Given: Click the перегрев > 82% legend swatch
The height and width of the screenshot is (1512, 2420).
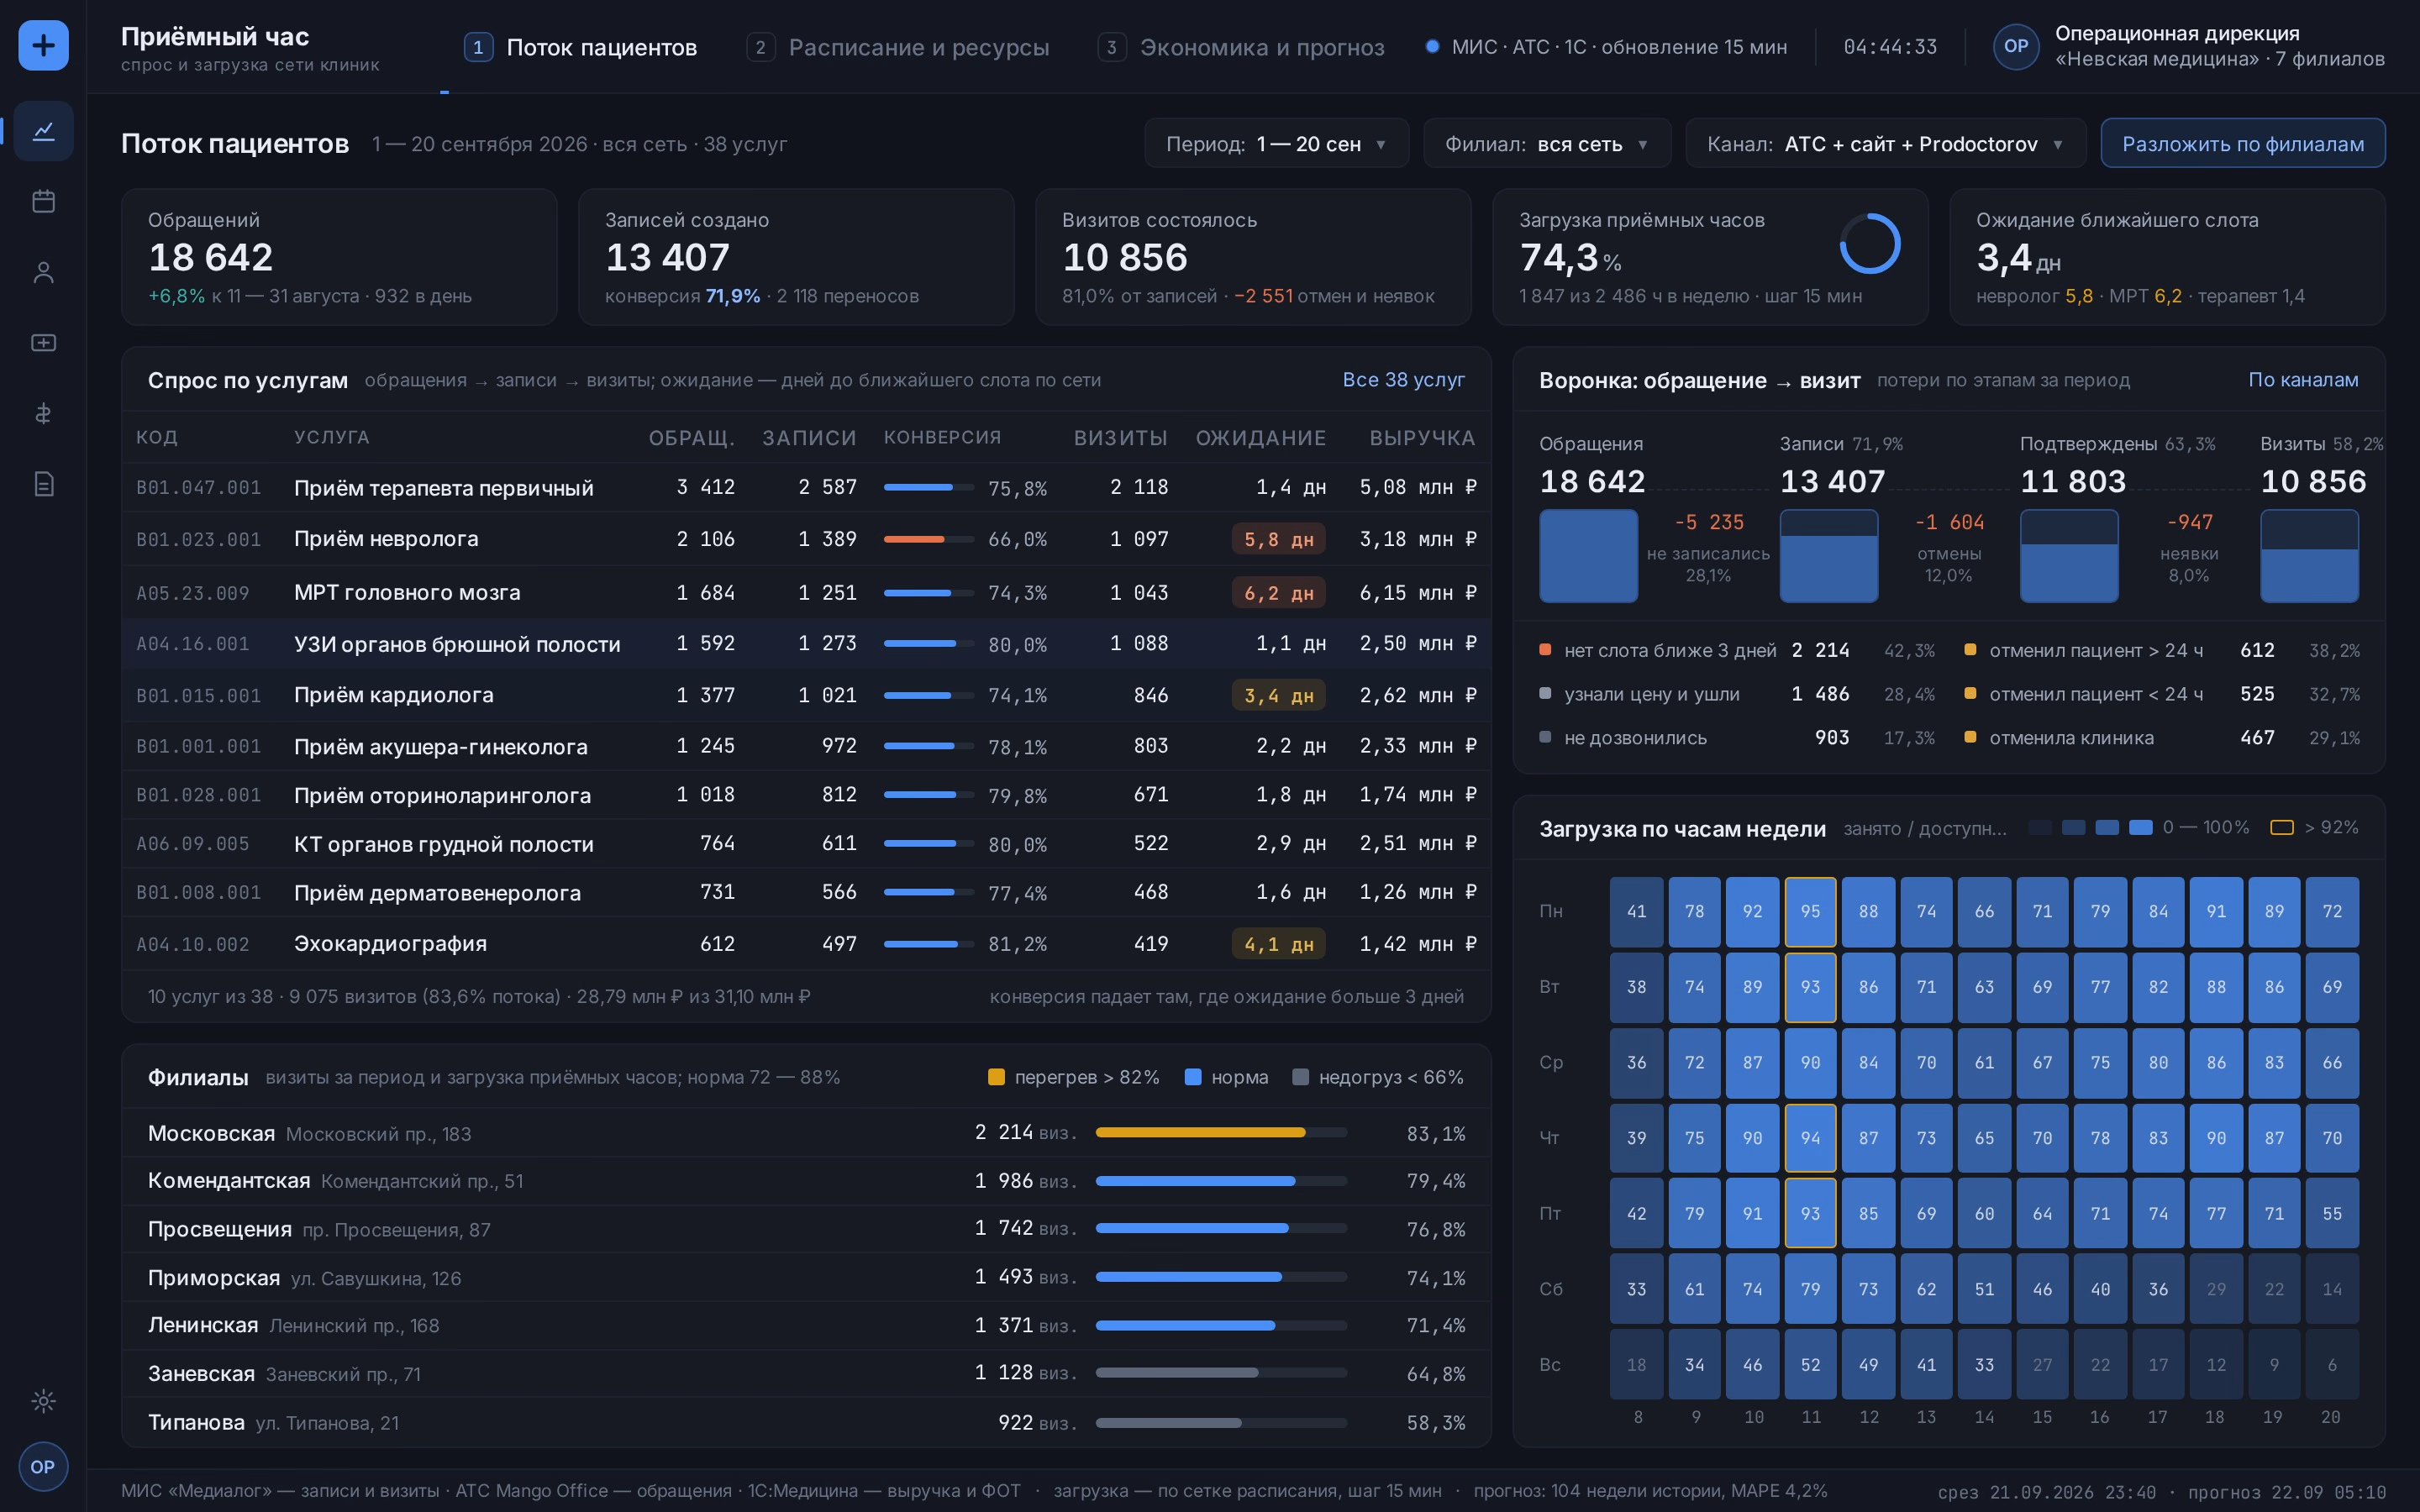Looking at the screenshot, I should coord(996,1077).
